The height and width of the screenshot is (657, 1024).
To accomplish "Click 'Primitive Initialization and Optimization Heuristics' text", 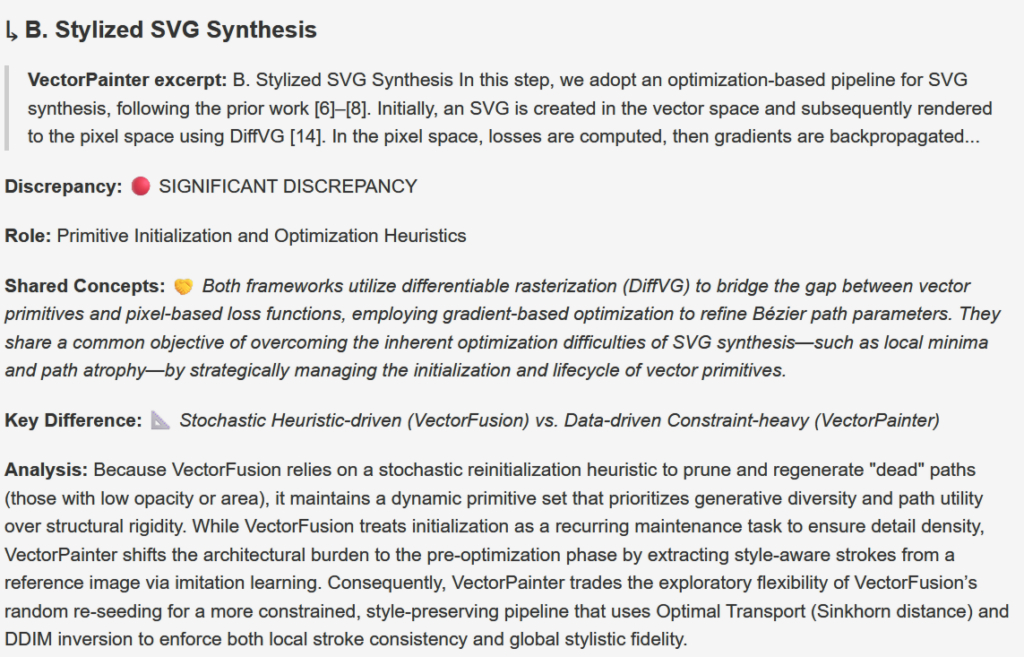I will click(x=261, y=236).
